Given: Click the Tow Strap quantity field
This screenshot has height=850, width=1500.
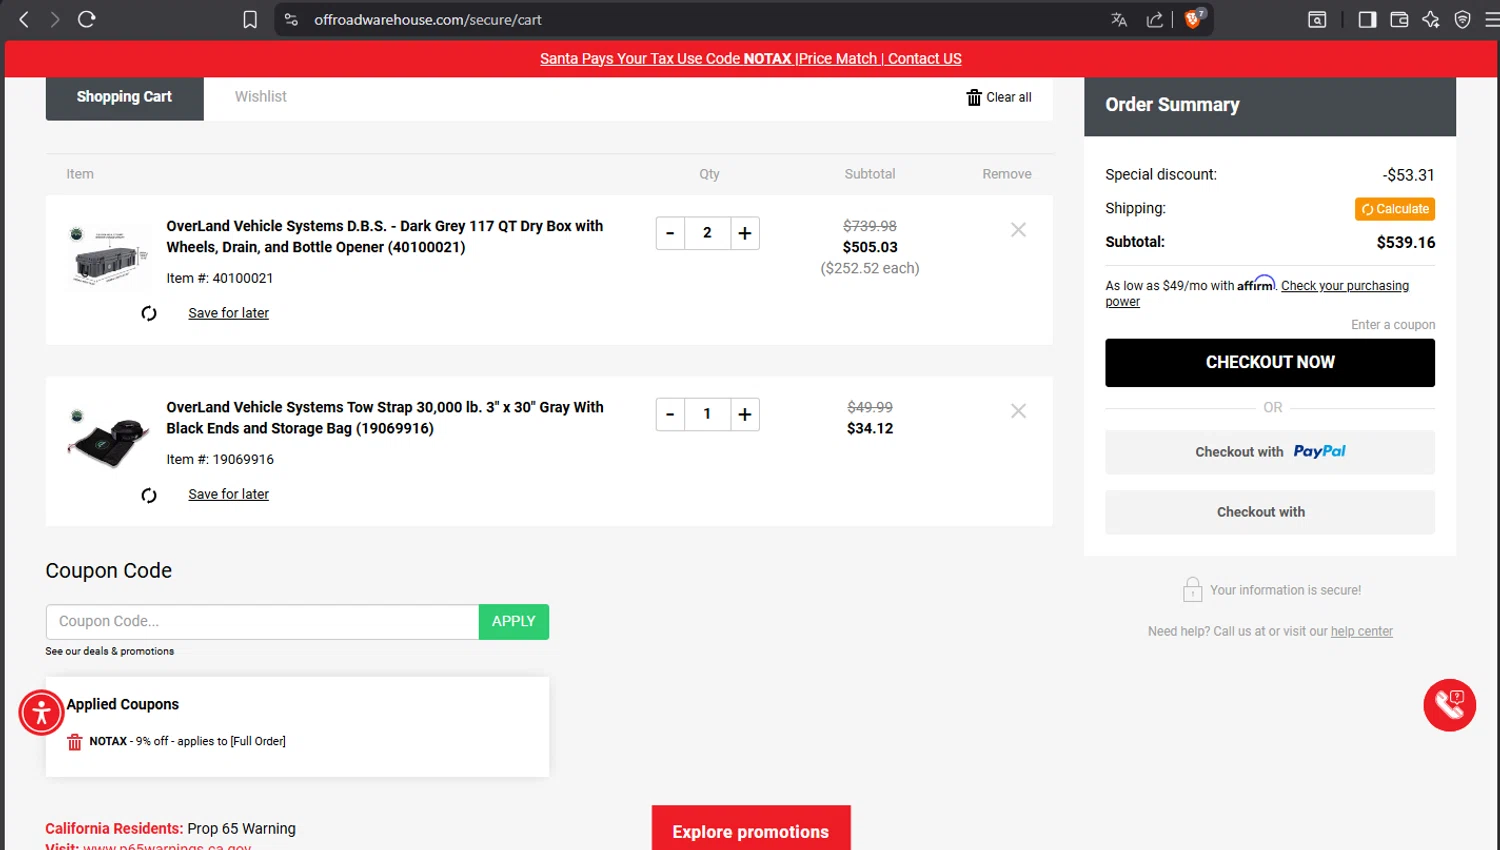Looking at the screenshot, I should tap(707, 414).
